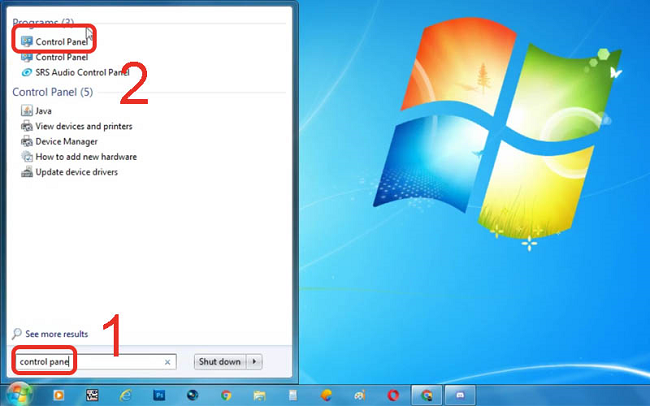Choose Update device drivers
The height and width of the screenshot is (406, 650).
[76, 172]
